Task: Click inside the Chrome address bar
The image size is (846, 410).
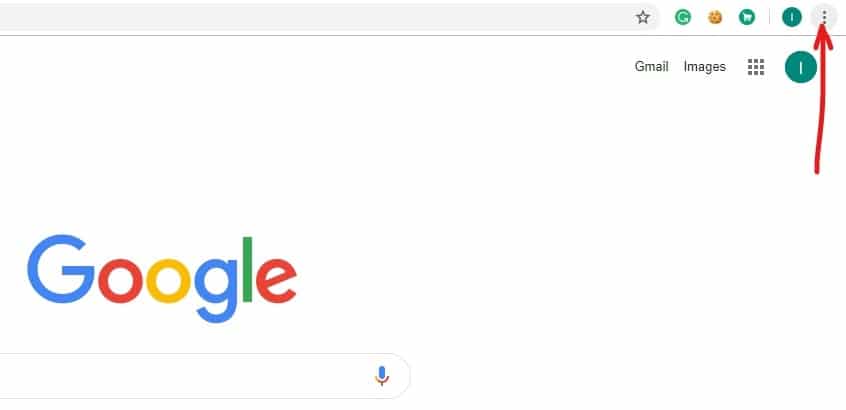Action: point(300,17)
